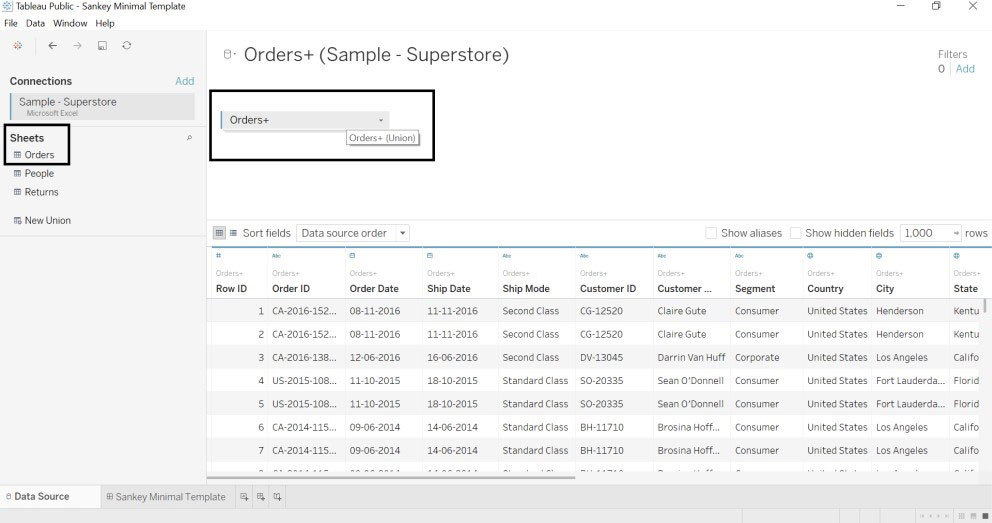Click the number type icon above Row ID

(218, 255)
